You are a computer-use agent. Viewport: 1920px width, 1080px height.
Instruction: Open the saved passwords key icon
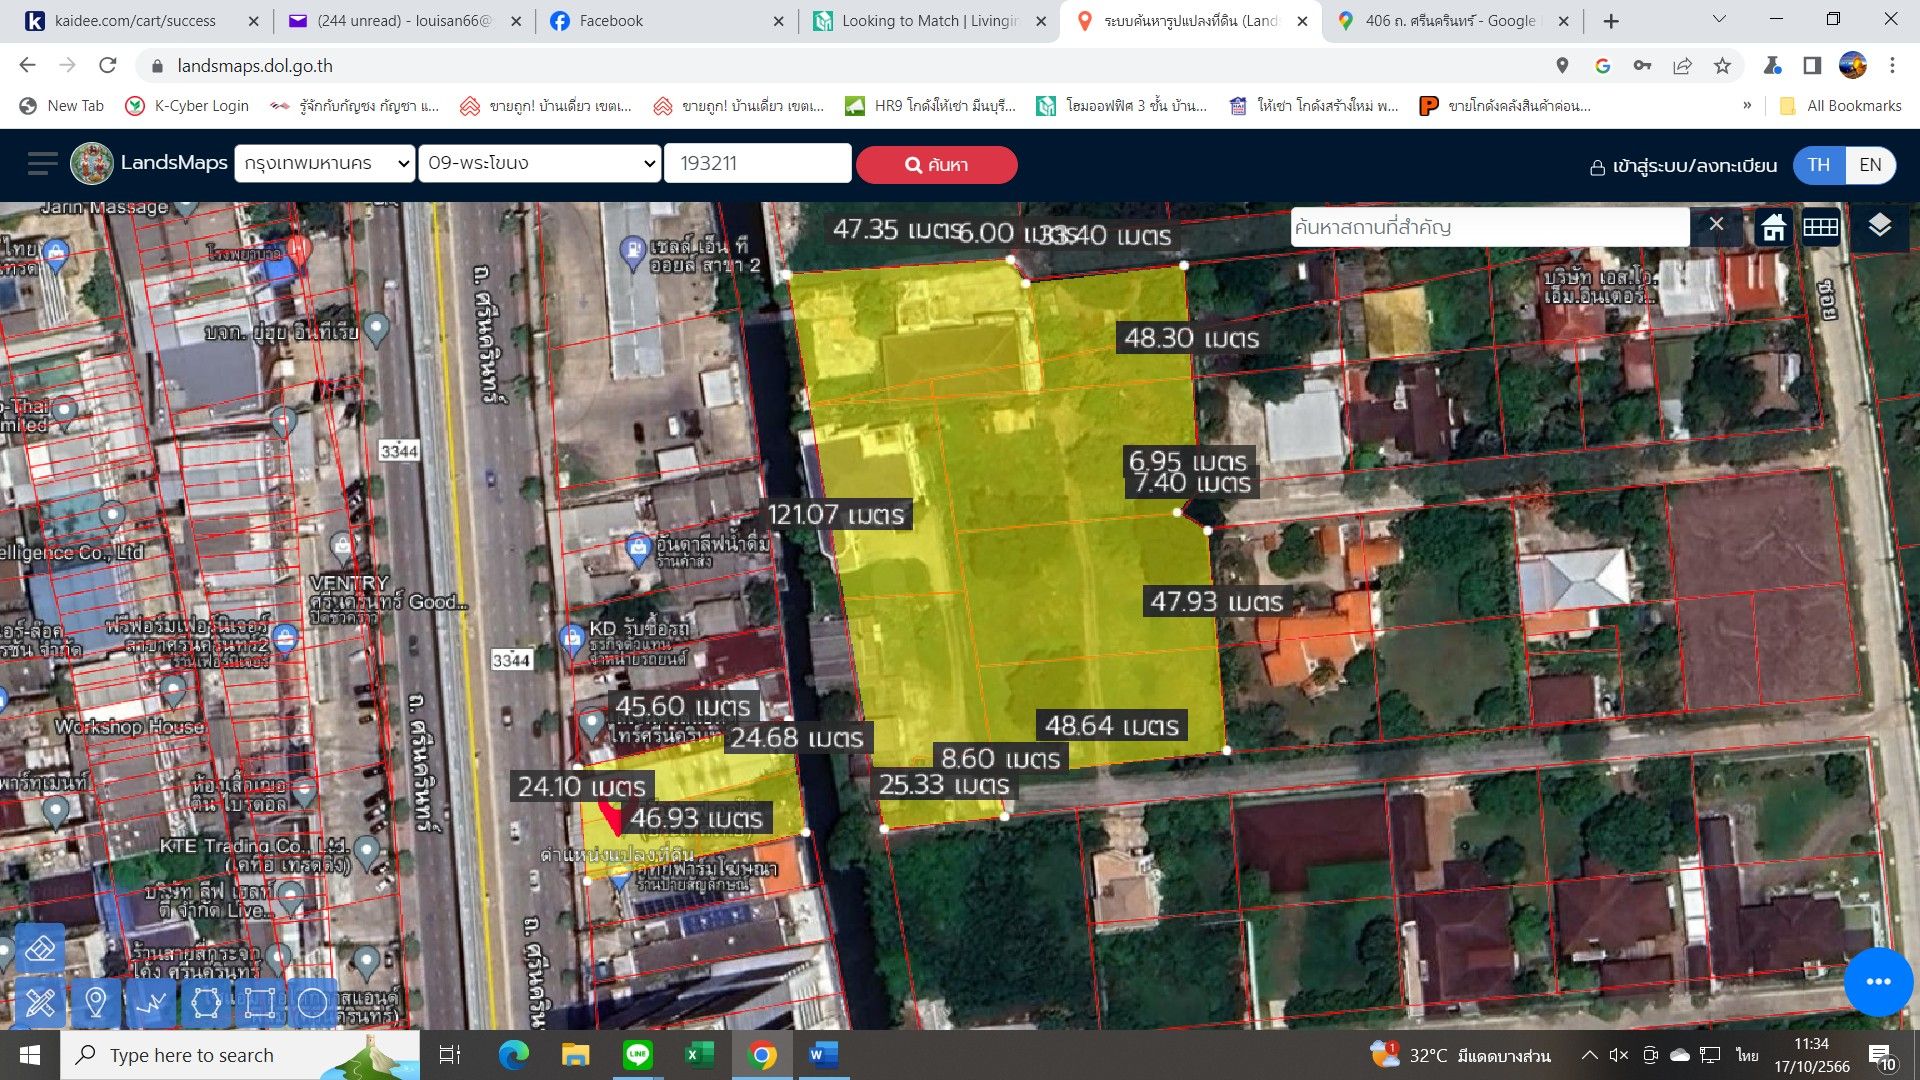(1642, 66)
